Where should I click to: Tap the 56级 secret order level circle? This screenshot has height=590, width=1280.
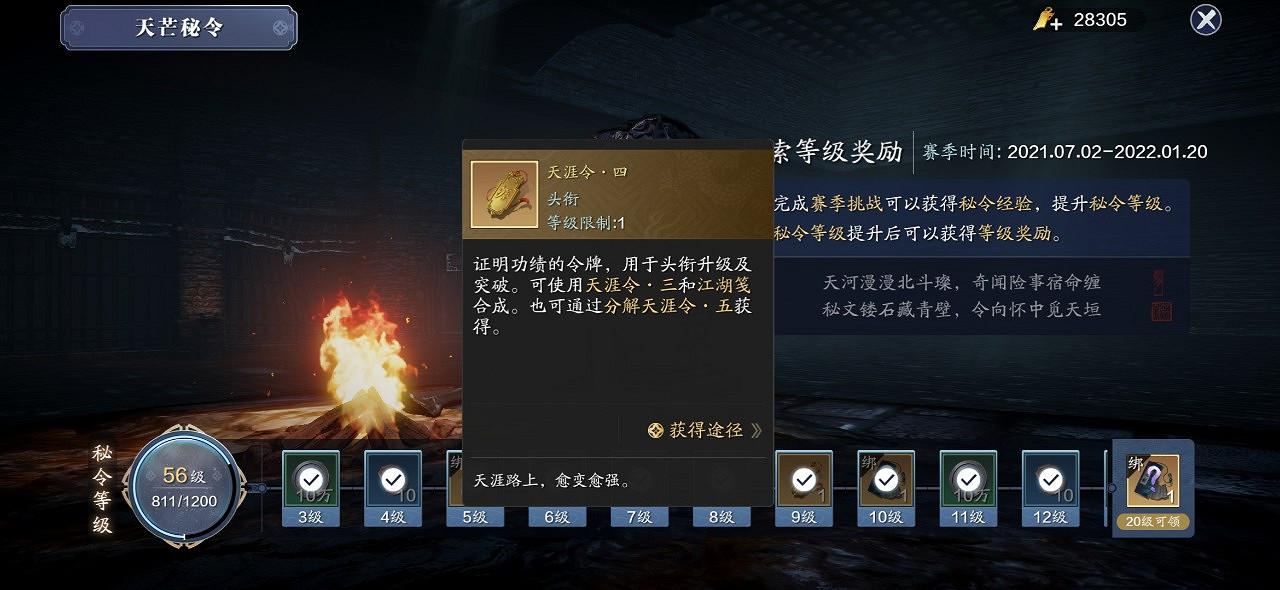click(185, 487)
